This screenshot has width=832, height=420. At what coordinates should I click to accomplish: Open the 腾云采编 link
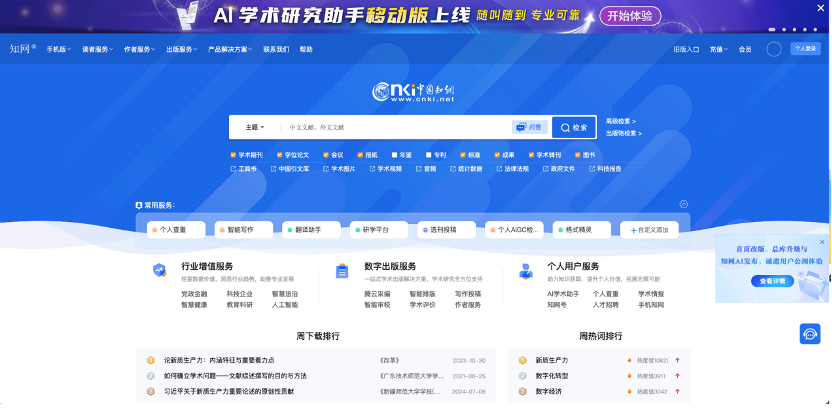coord(377,294)
